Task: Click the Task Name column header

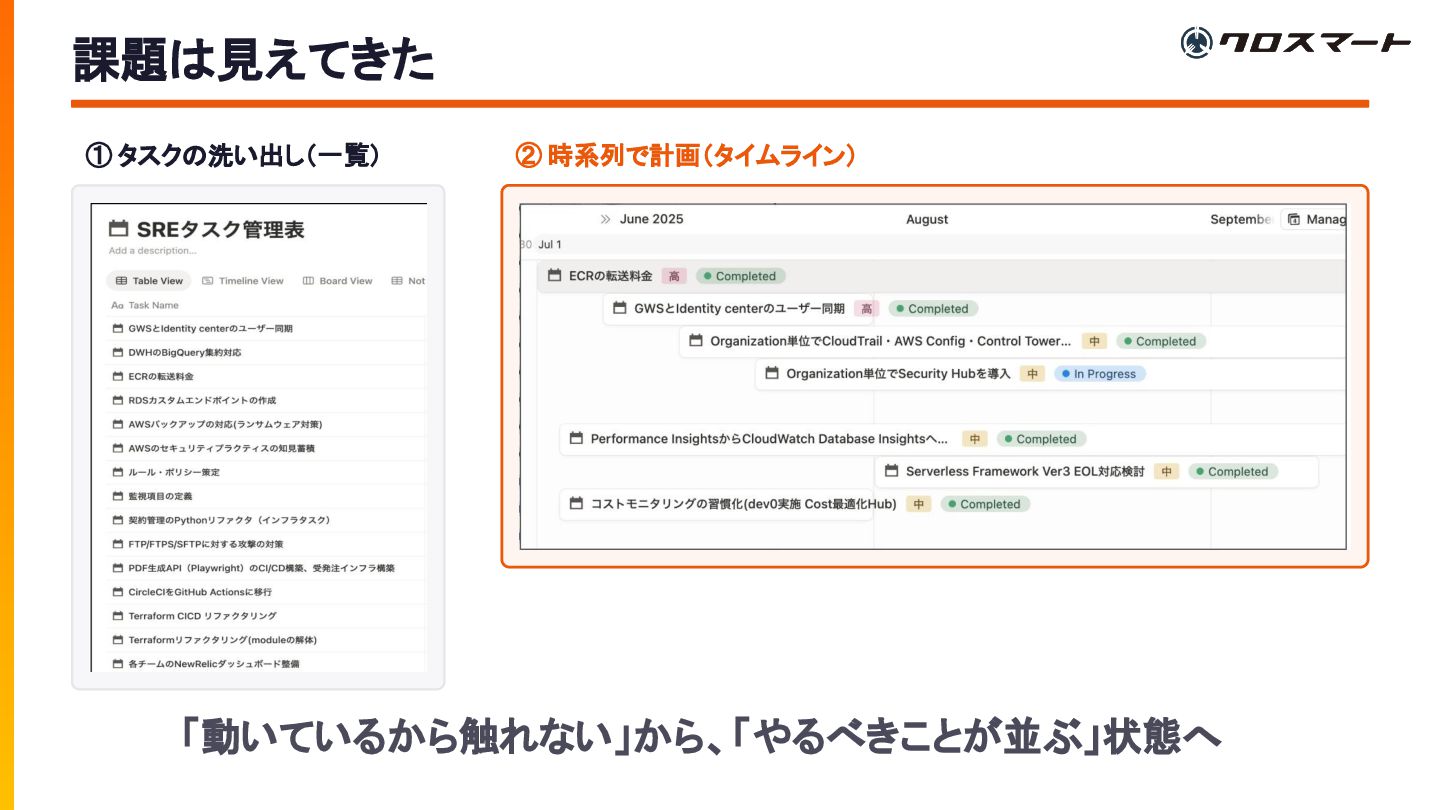Action: pos(153,305)
